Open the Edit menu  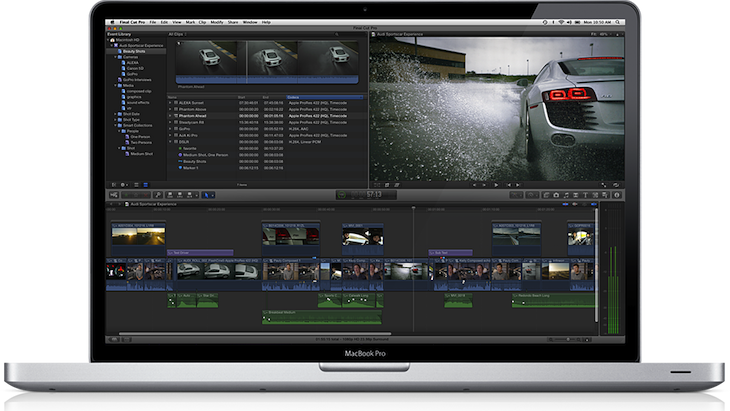[x=164, y=22]
